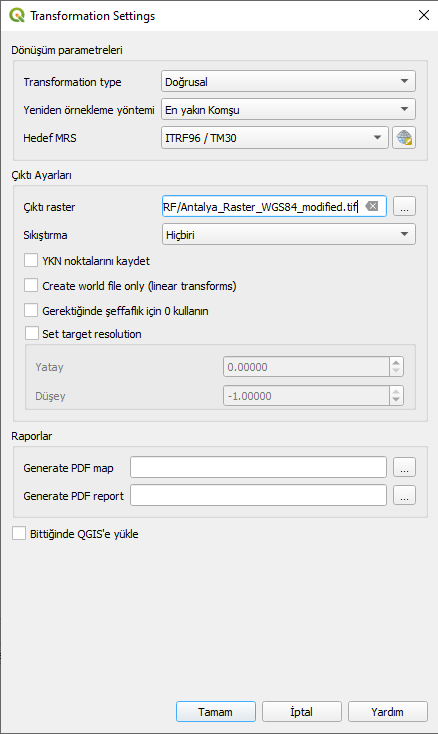Open the Sıkıştırma dropdown
Viewport: 438px width, 734px height.
(288, 235)
